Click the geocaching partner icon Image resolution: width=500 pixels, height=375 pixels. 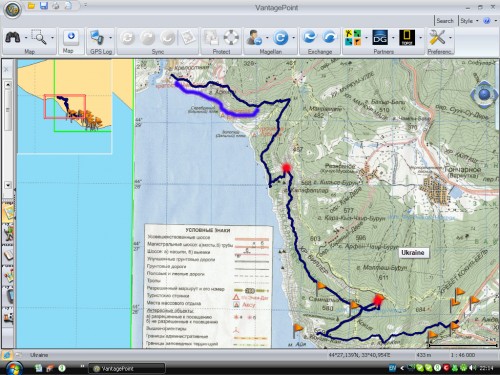(353, 38)
